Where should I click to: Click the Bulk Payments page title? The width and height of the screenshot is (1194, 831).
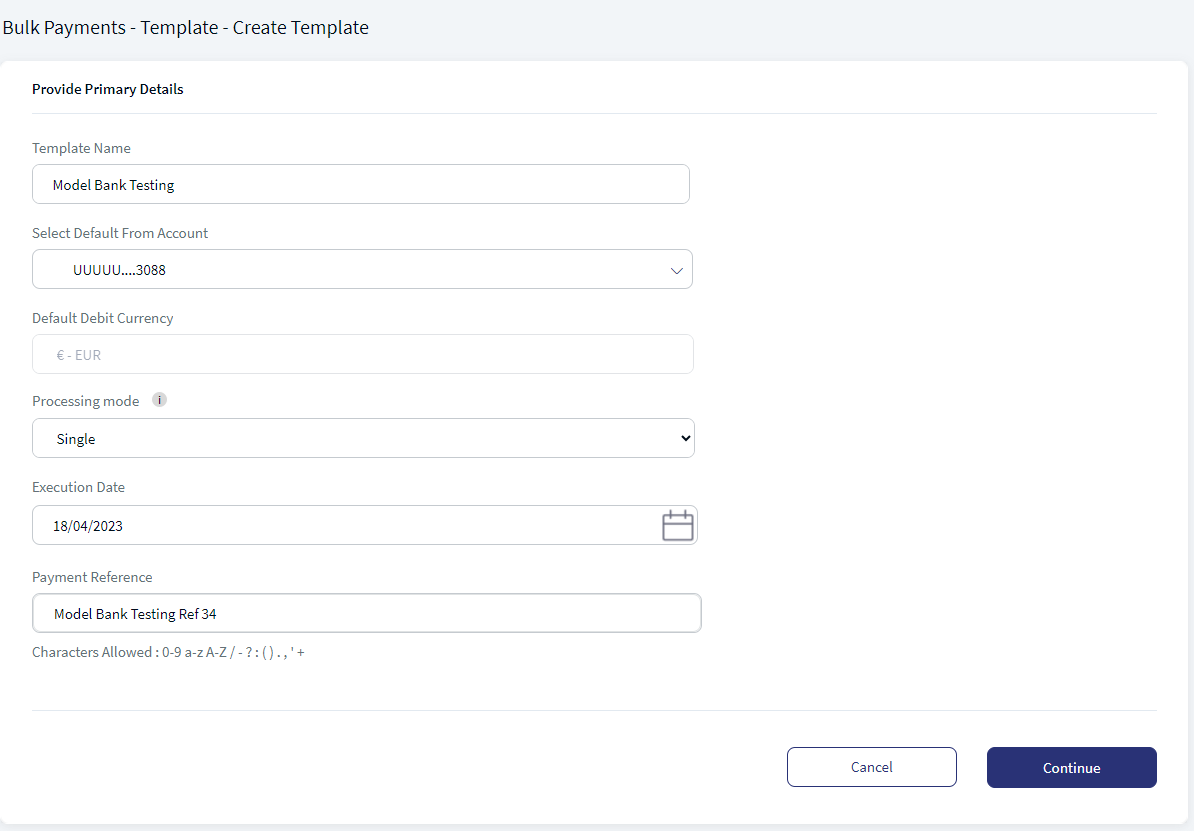pyautogui.click(x=186, y=27)
